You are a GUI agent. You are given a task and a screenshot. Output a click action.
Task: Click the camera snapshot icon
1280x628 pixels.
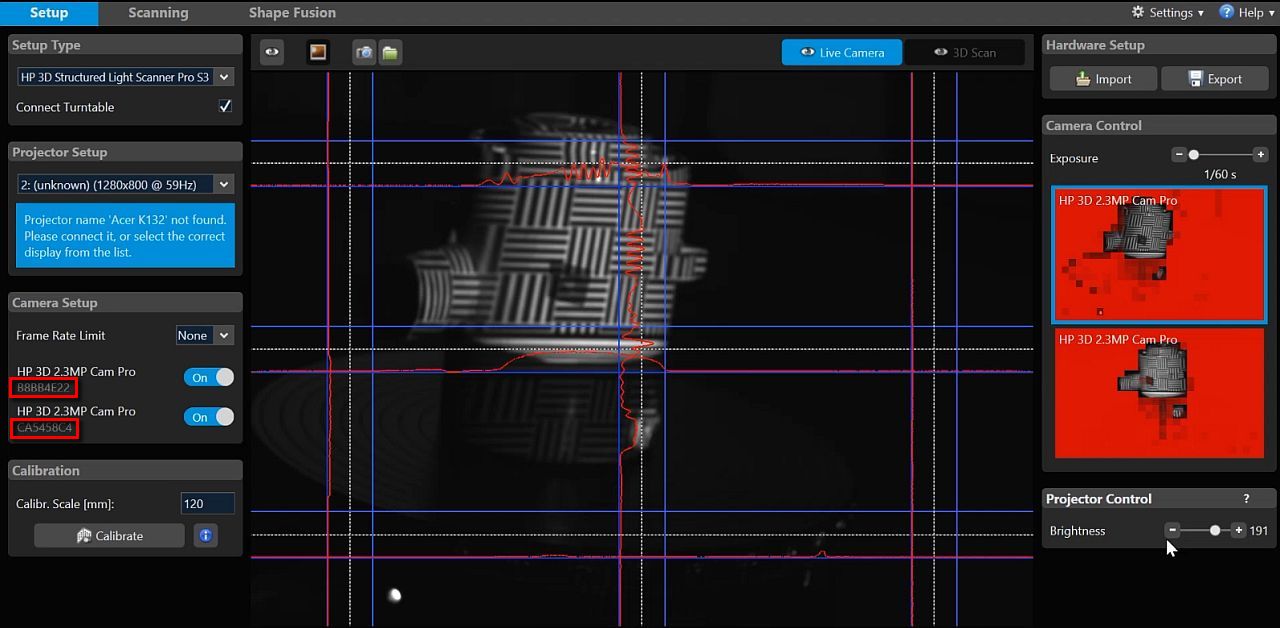tap(364, 52)
